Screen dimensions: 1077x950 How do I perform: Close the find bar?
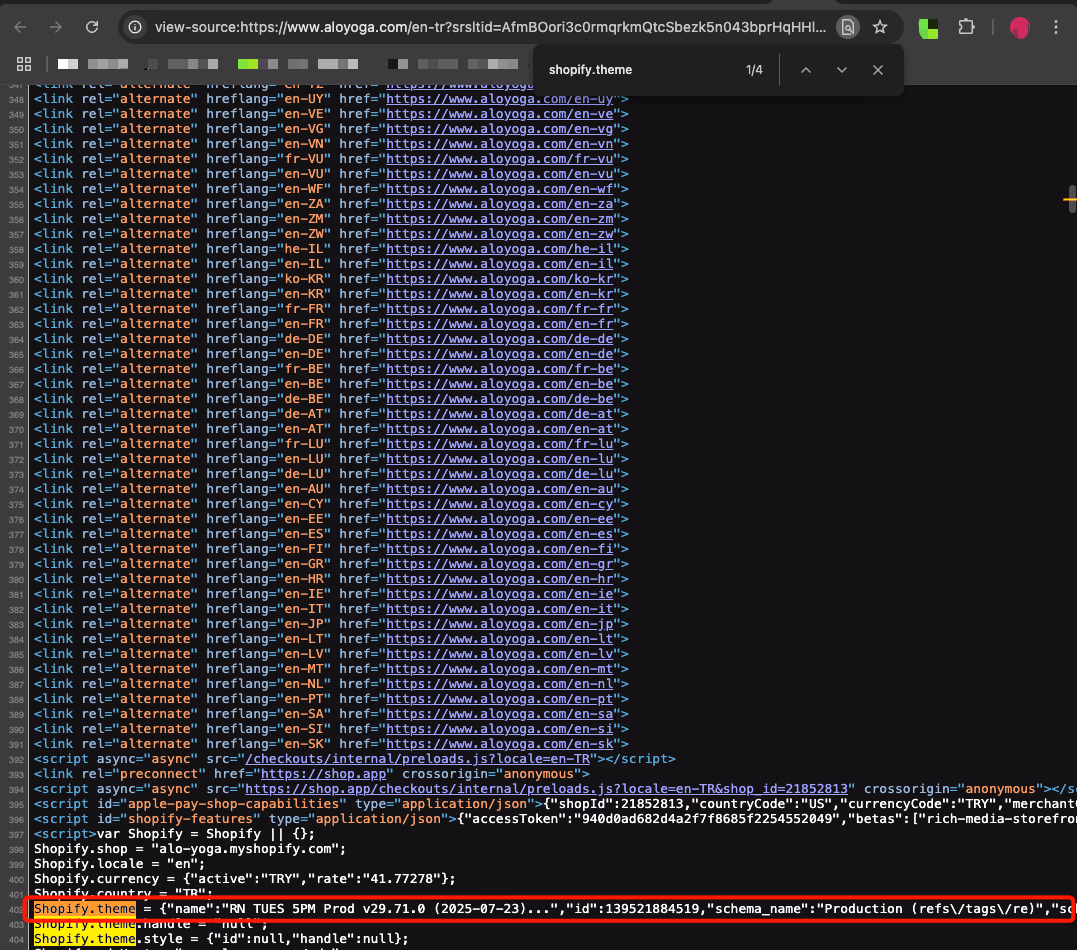878,70
